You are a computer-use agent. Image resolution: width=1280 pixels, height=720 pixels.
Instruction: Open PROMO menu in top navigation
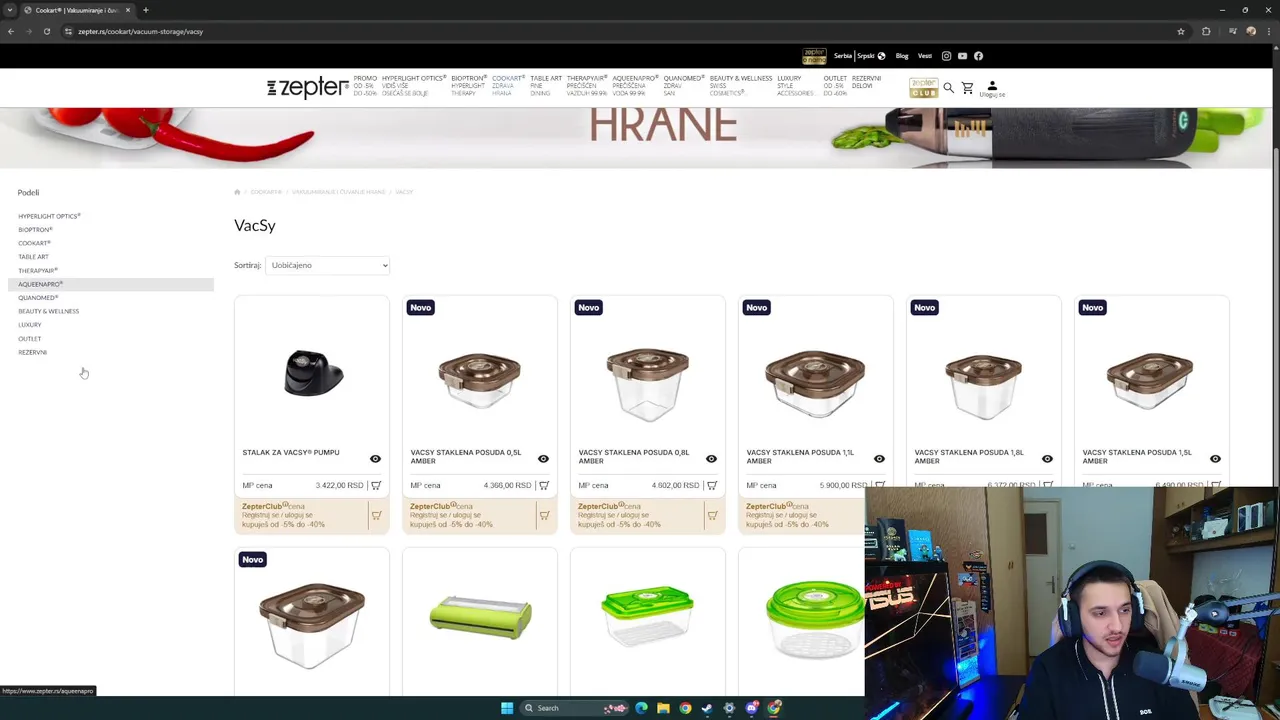click(x=365, y=85)
